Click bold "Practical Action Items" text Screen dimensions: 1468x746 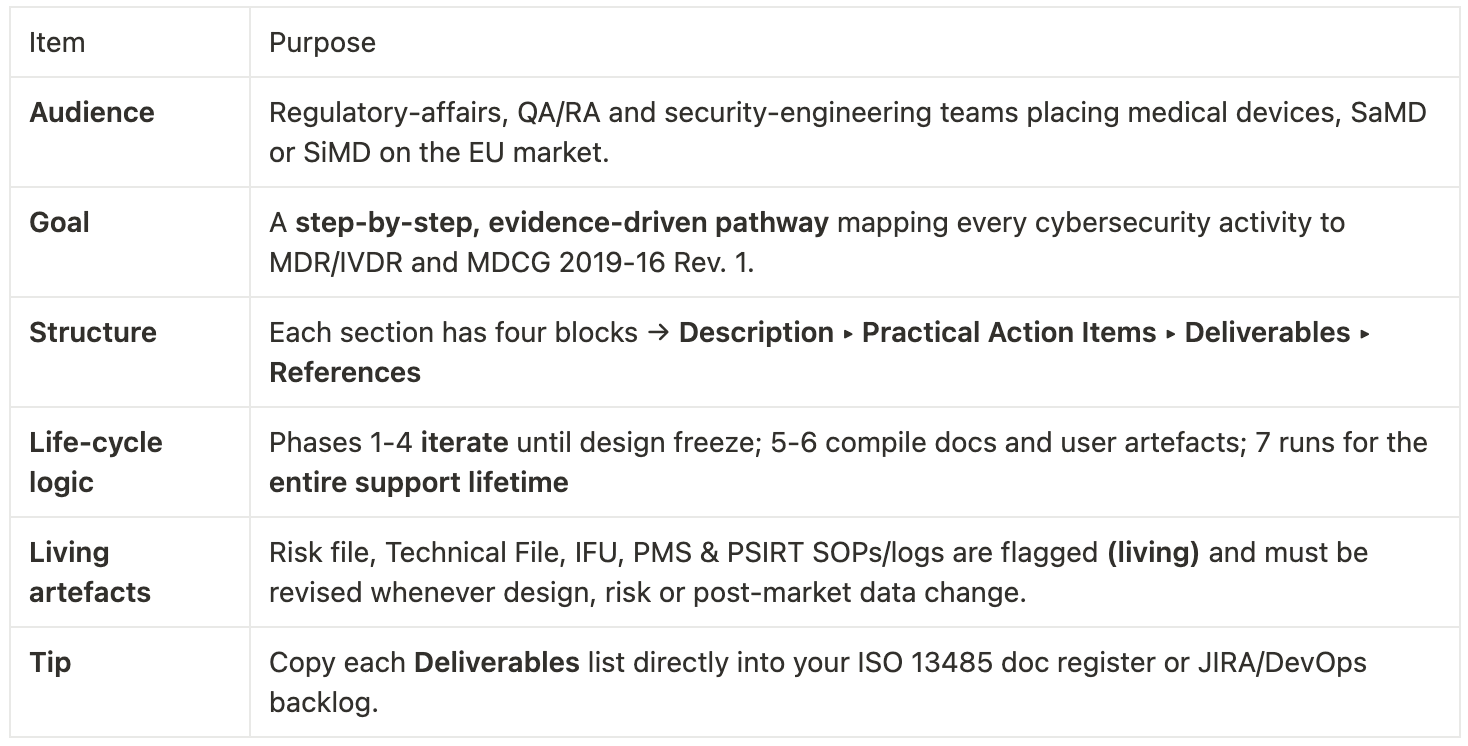point(1008,332)
